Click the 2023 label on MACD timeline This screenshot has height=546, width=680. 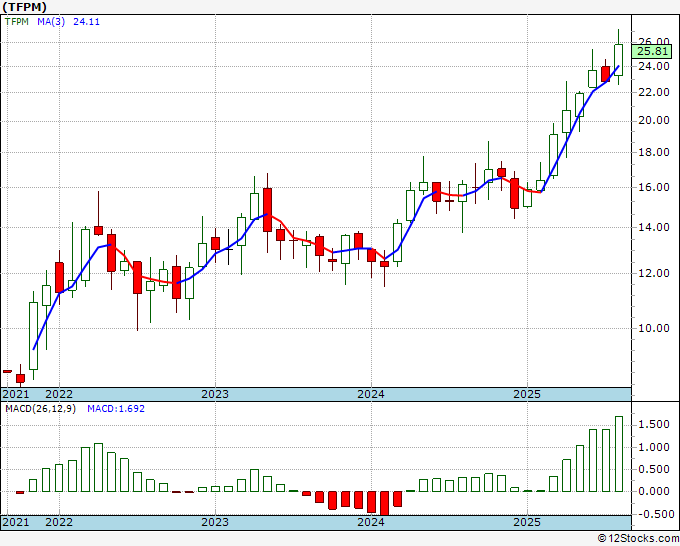tap(215, 522)
